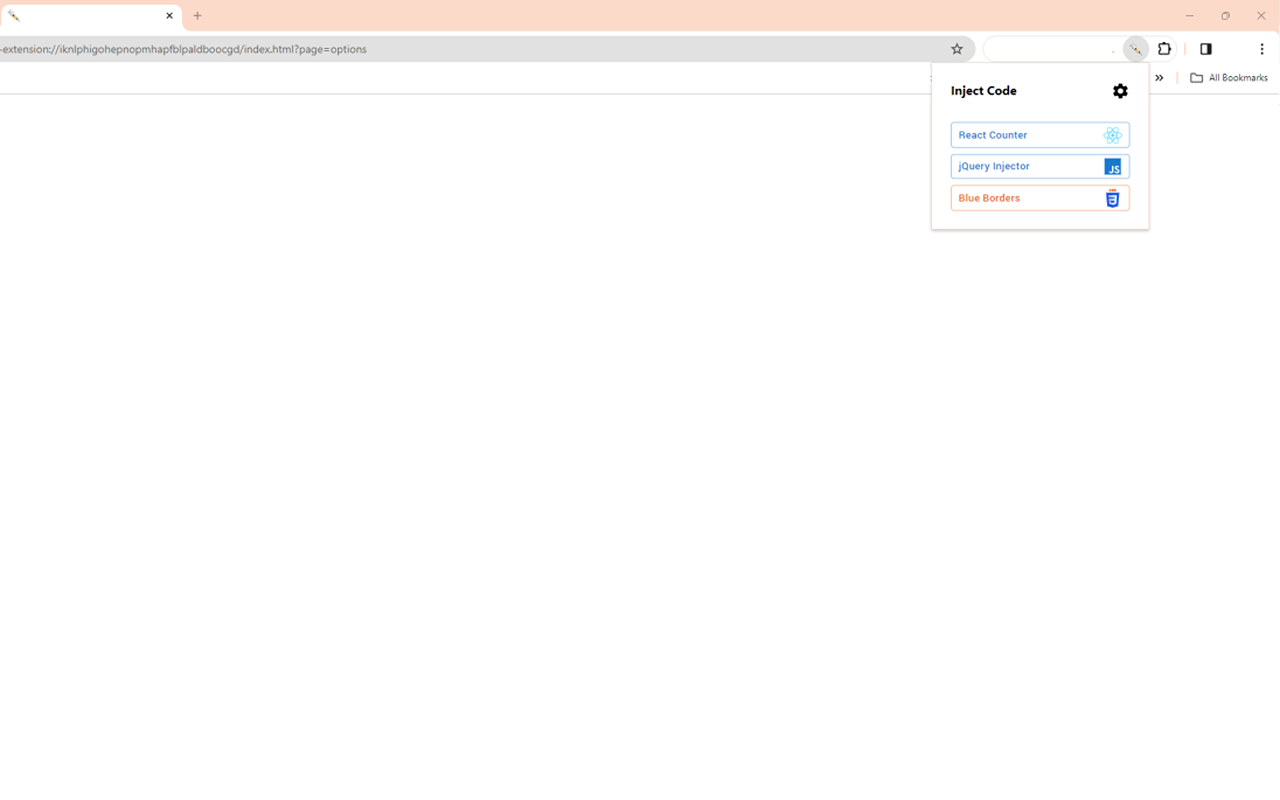Open the Extensions puzzle-piece menu
The width and height of the screenshot is (1280, 800).
pos(1164,48)
